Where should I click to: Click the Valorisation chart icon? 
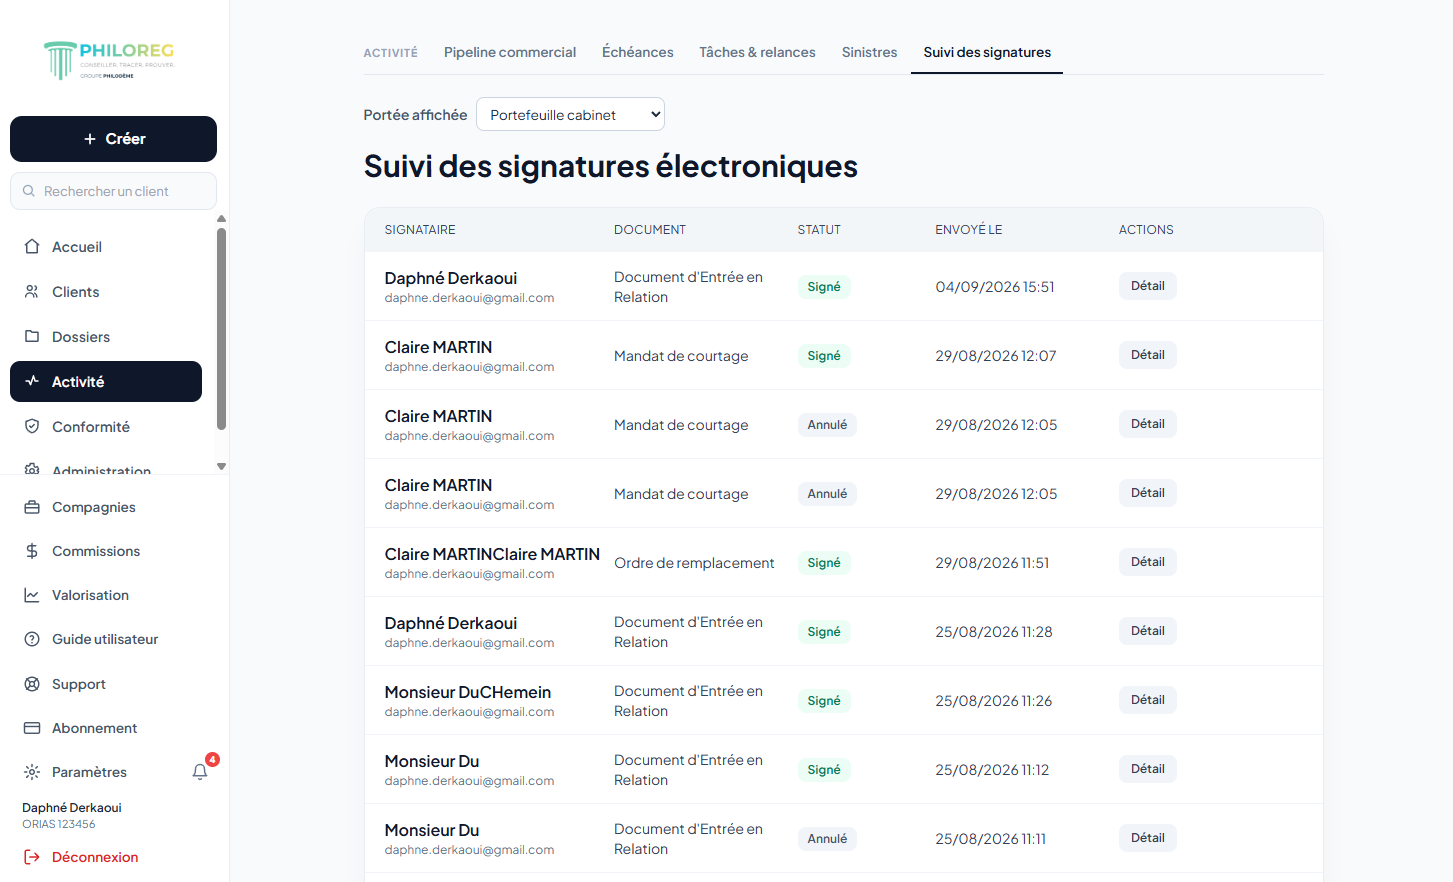tap(32, 595)
